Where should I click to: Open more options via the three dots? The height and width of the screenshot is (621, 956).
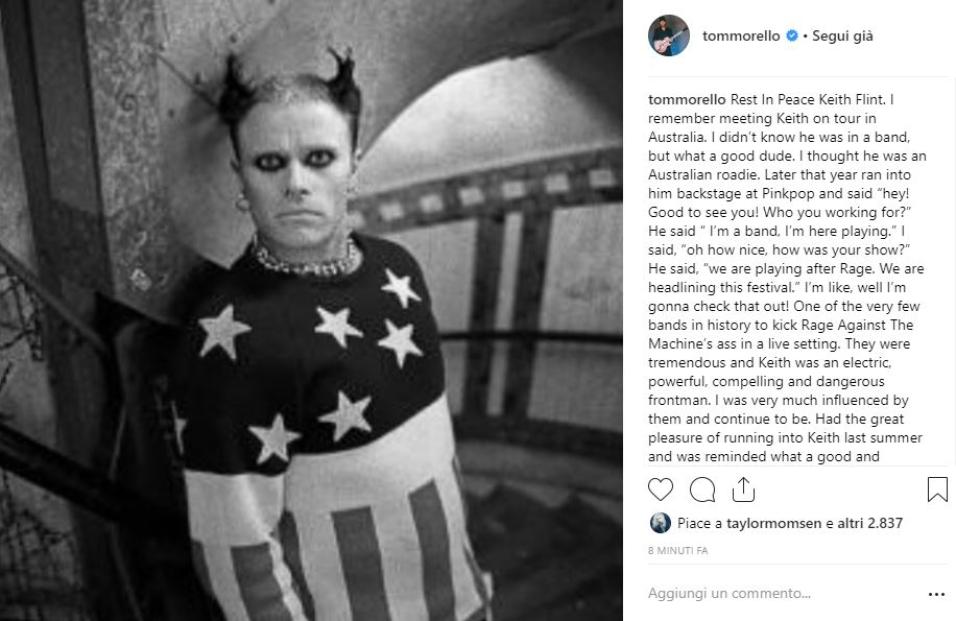936,594
